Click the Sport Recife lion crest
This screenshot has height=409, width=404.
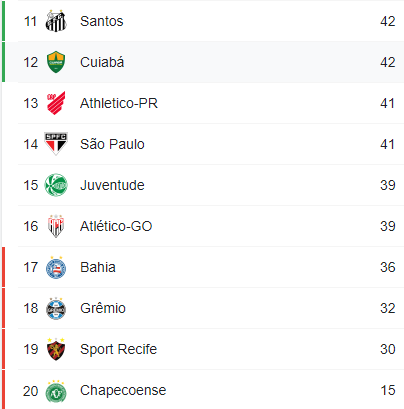click(x=56, y=349)
